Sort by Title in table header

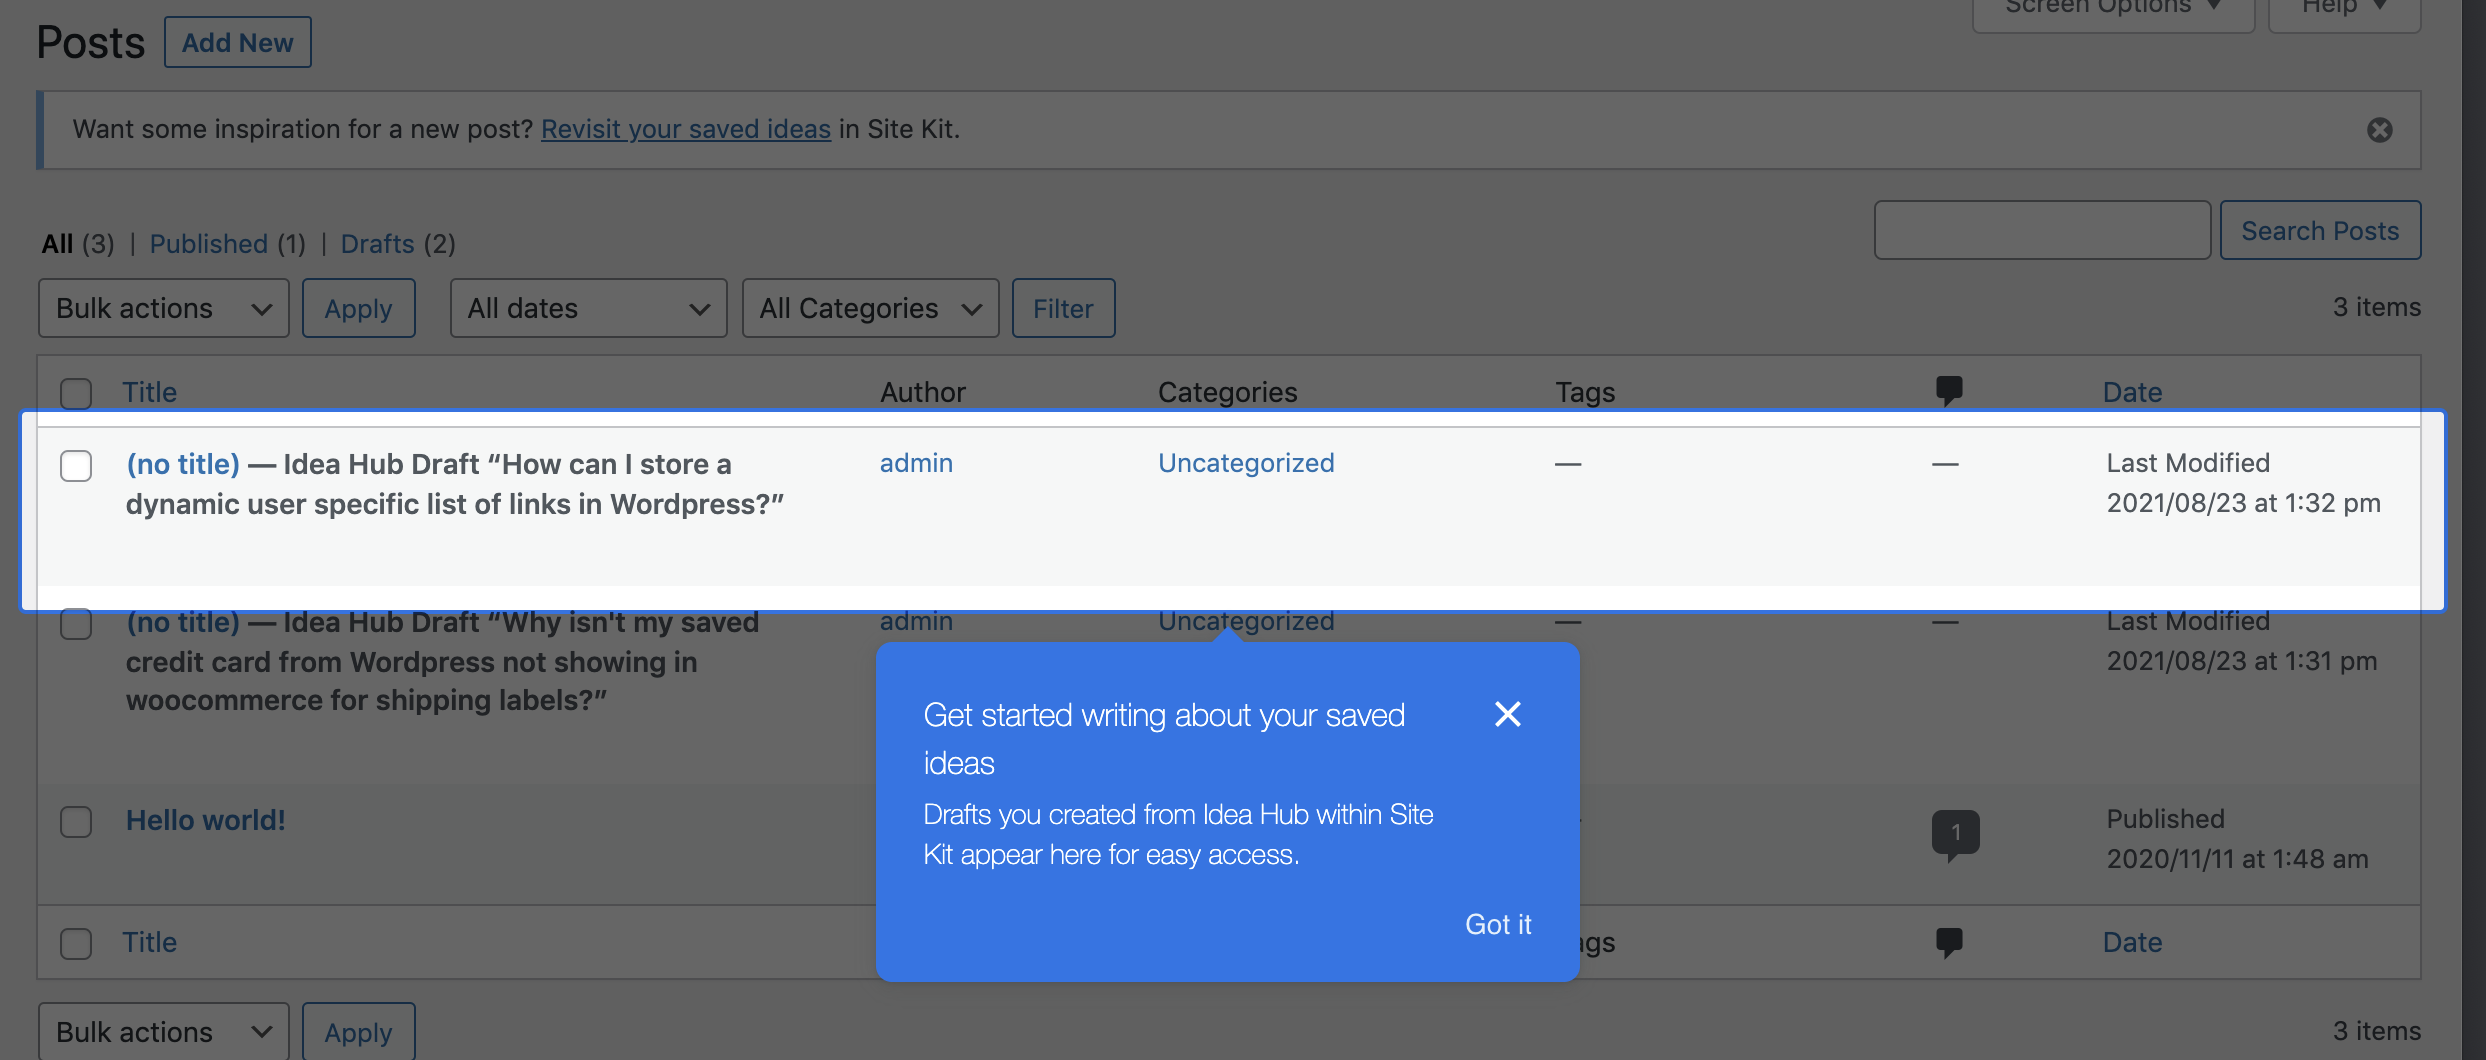(x=149, y=392)
